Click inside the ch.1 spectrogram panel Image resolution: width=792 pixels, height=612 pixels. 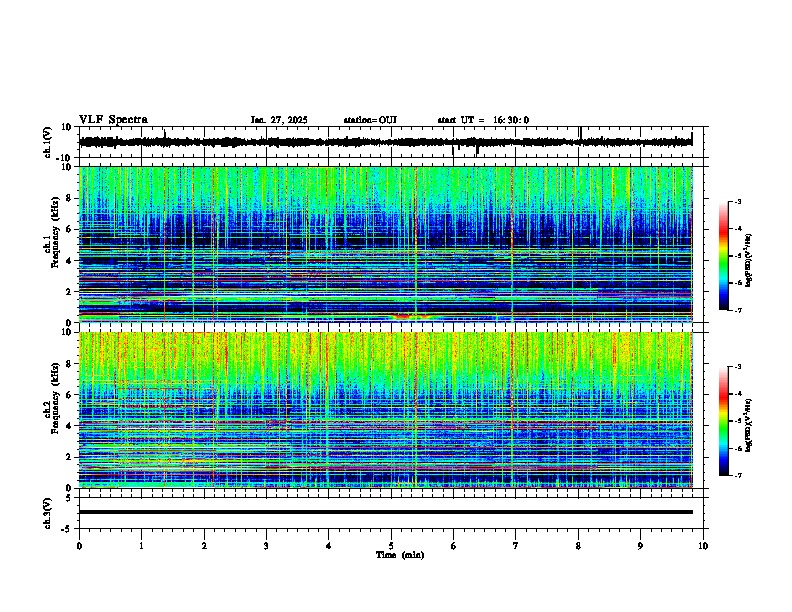(x=386, y=244)
